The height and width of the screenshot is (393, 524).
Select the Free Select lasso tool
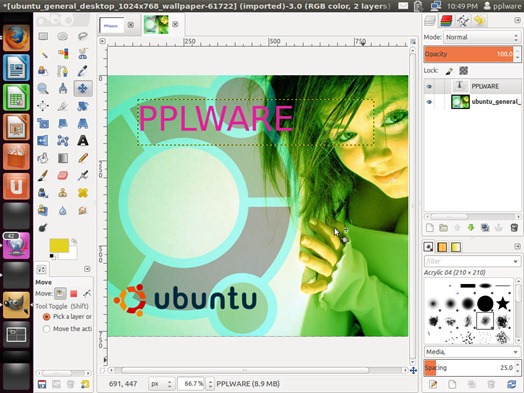click(83, 36)
